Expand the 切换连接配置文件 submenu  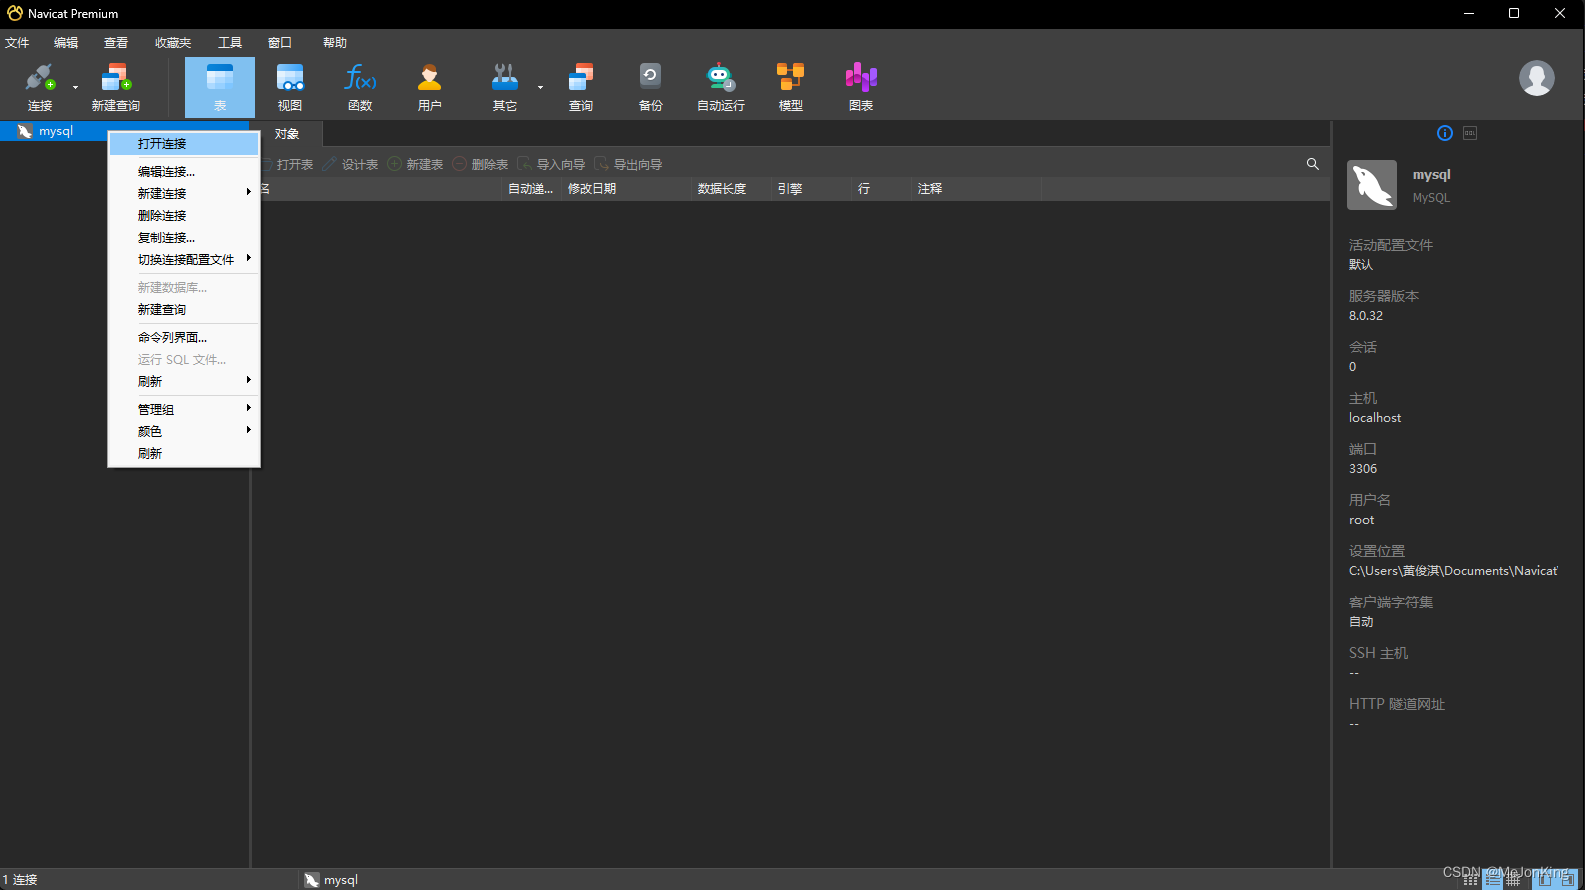[184, 260]
